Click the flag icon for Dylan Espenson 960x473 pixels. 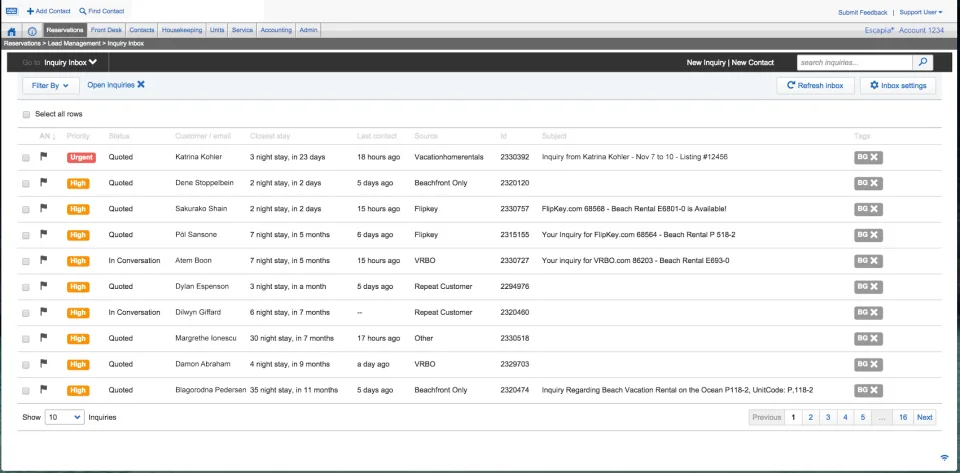tap(43, 285)
